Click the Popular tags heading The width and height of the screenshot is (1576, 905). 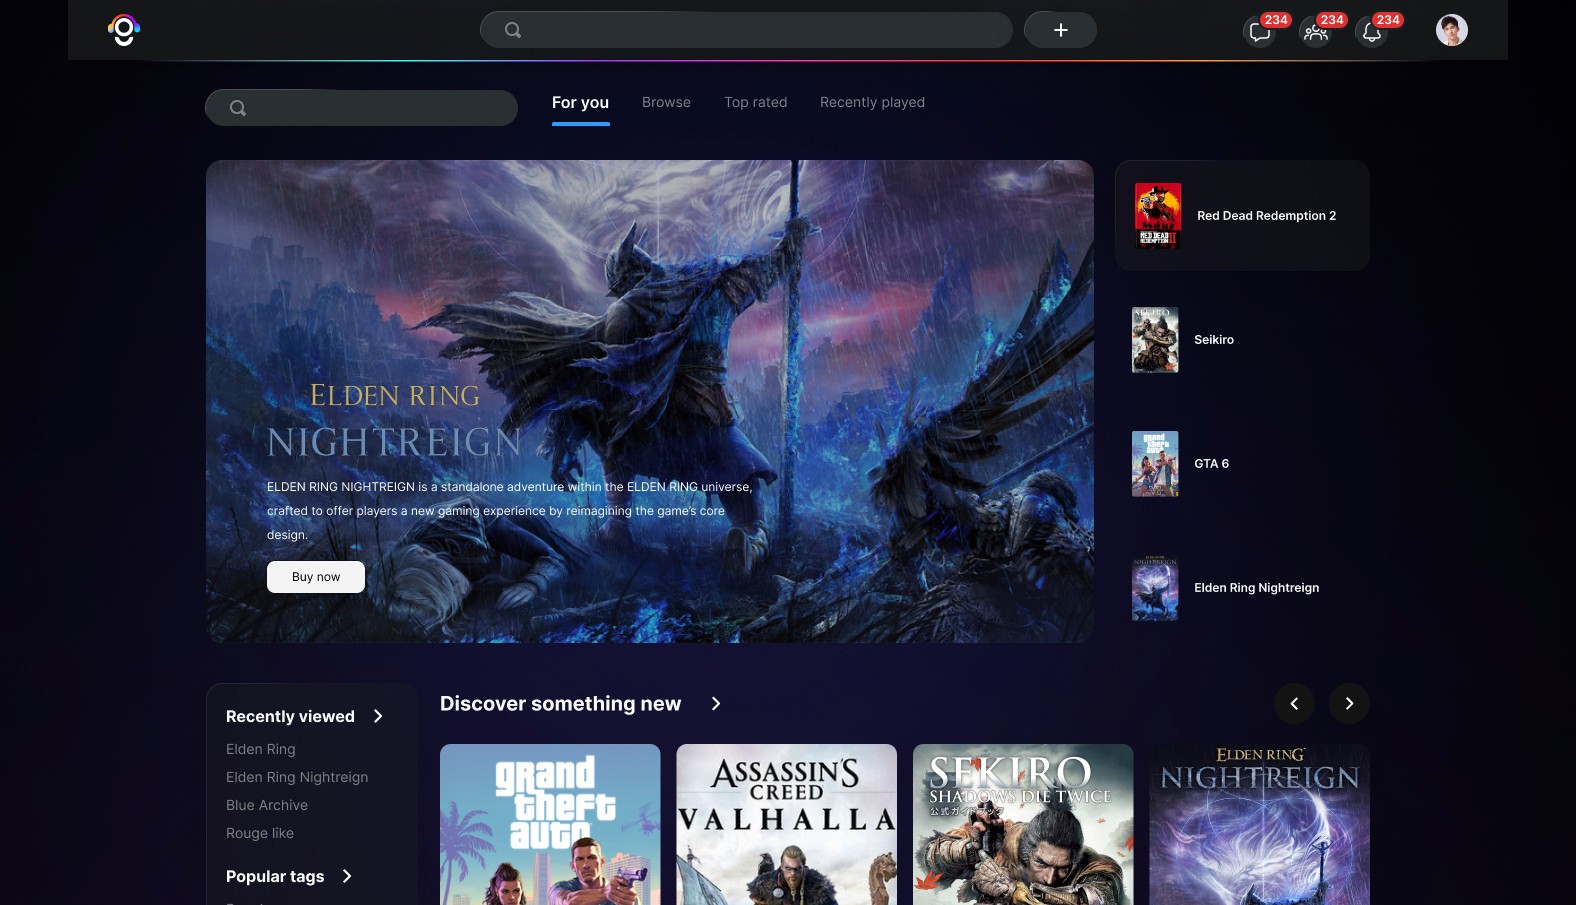[275, 876]
